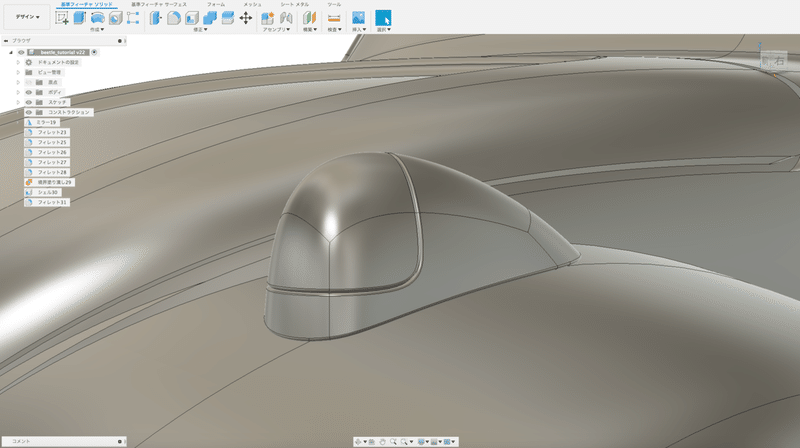The image size is (800, 448).
Task: Switch to the 基準フィーチャ サーフェス tab
Action: [159, 5]
